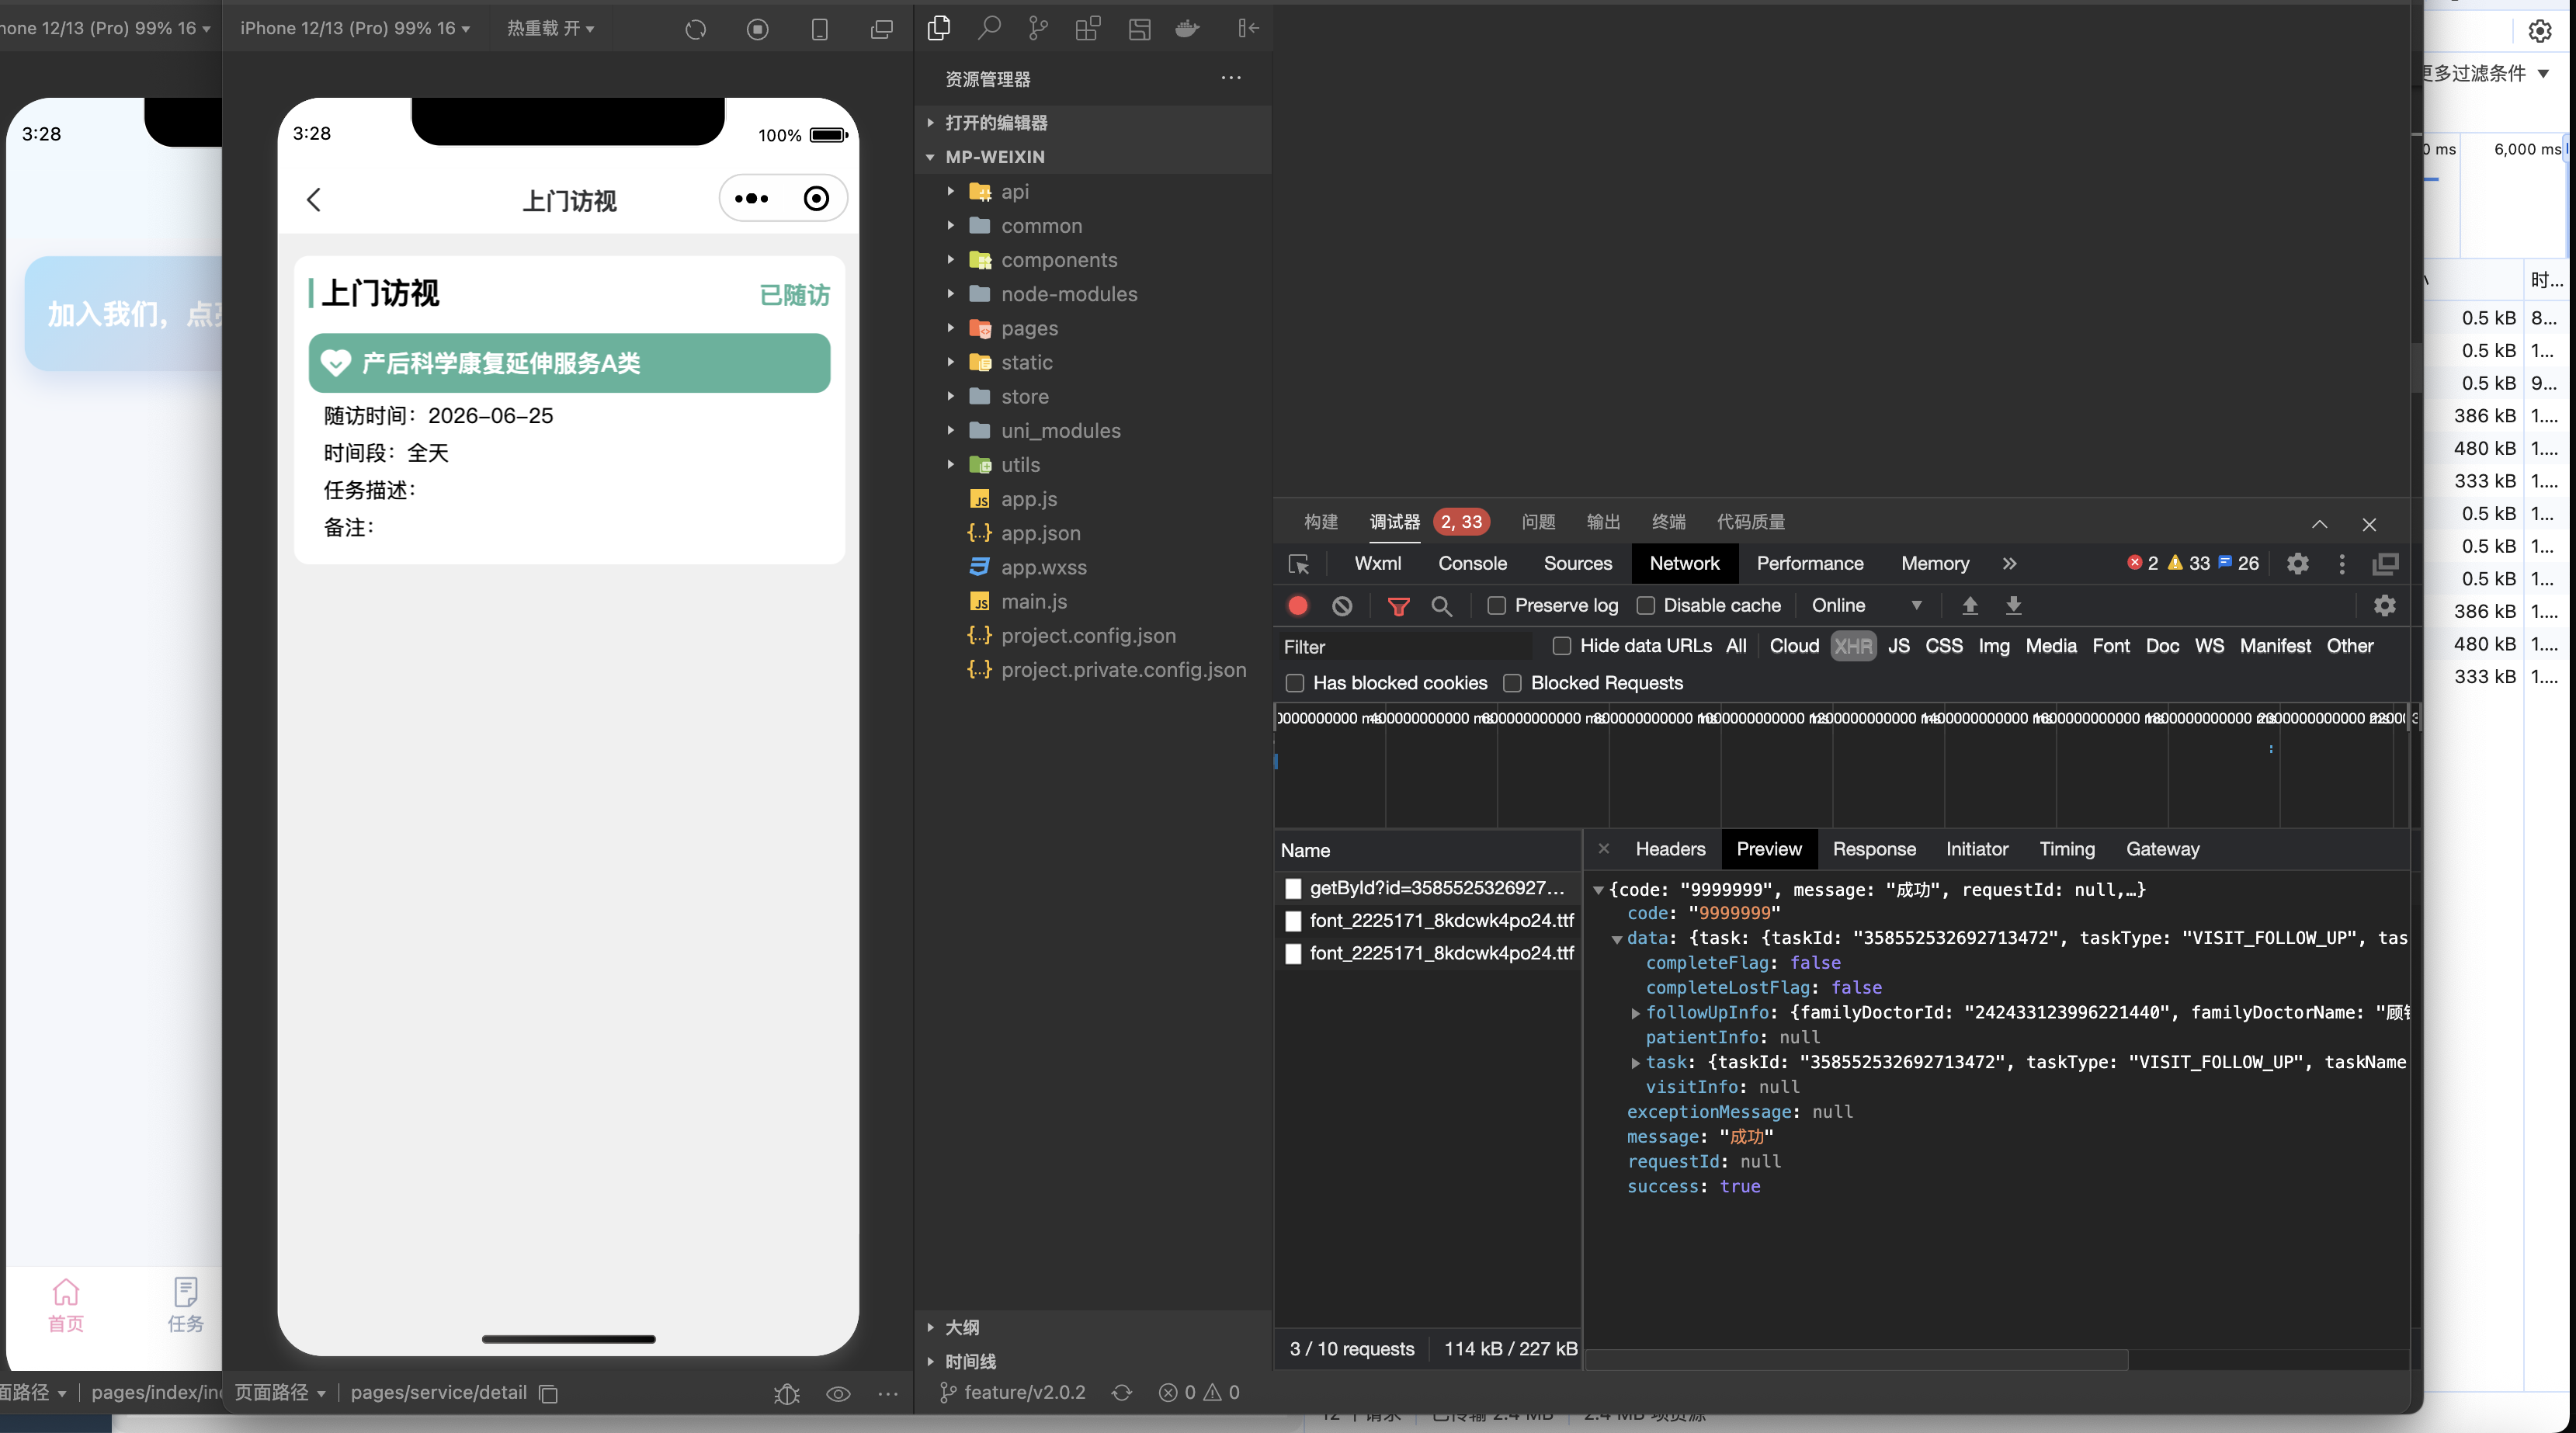The image size is (2576, 1433).
Task: Open DevTools three-dot customize menu
Action: click(x=2342, y=564)
